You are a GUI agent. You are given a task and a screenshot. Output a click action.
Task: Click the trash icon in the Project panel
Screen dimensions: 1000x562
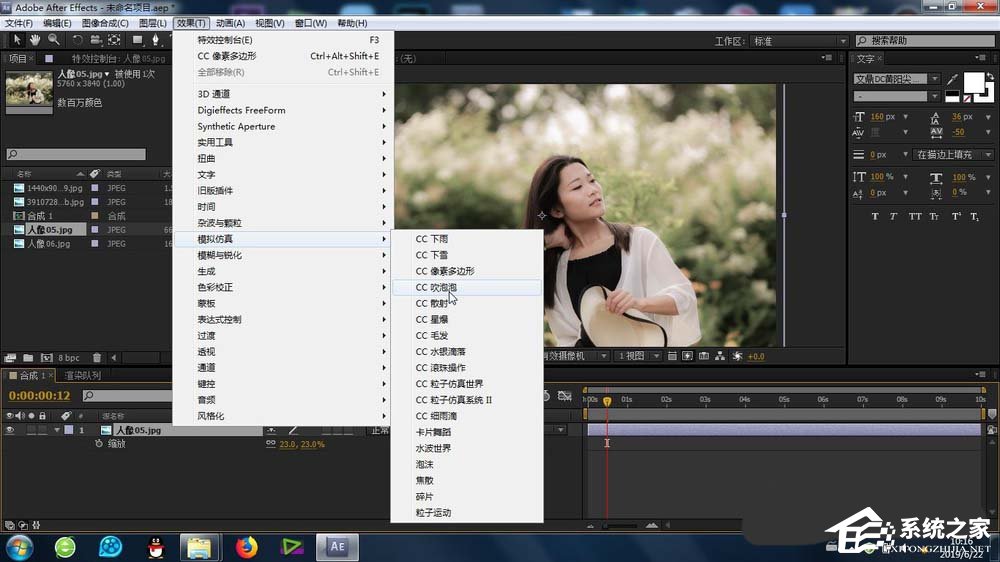coord(97,357)
